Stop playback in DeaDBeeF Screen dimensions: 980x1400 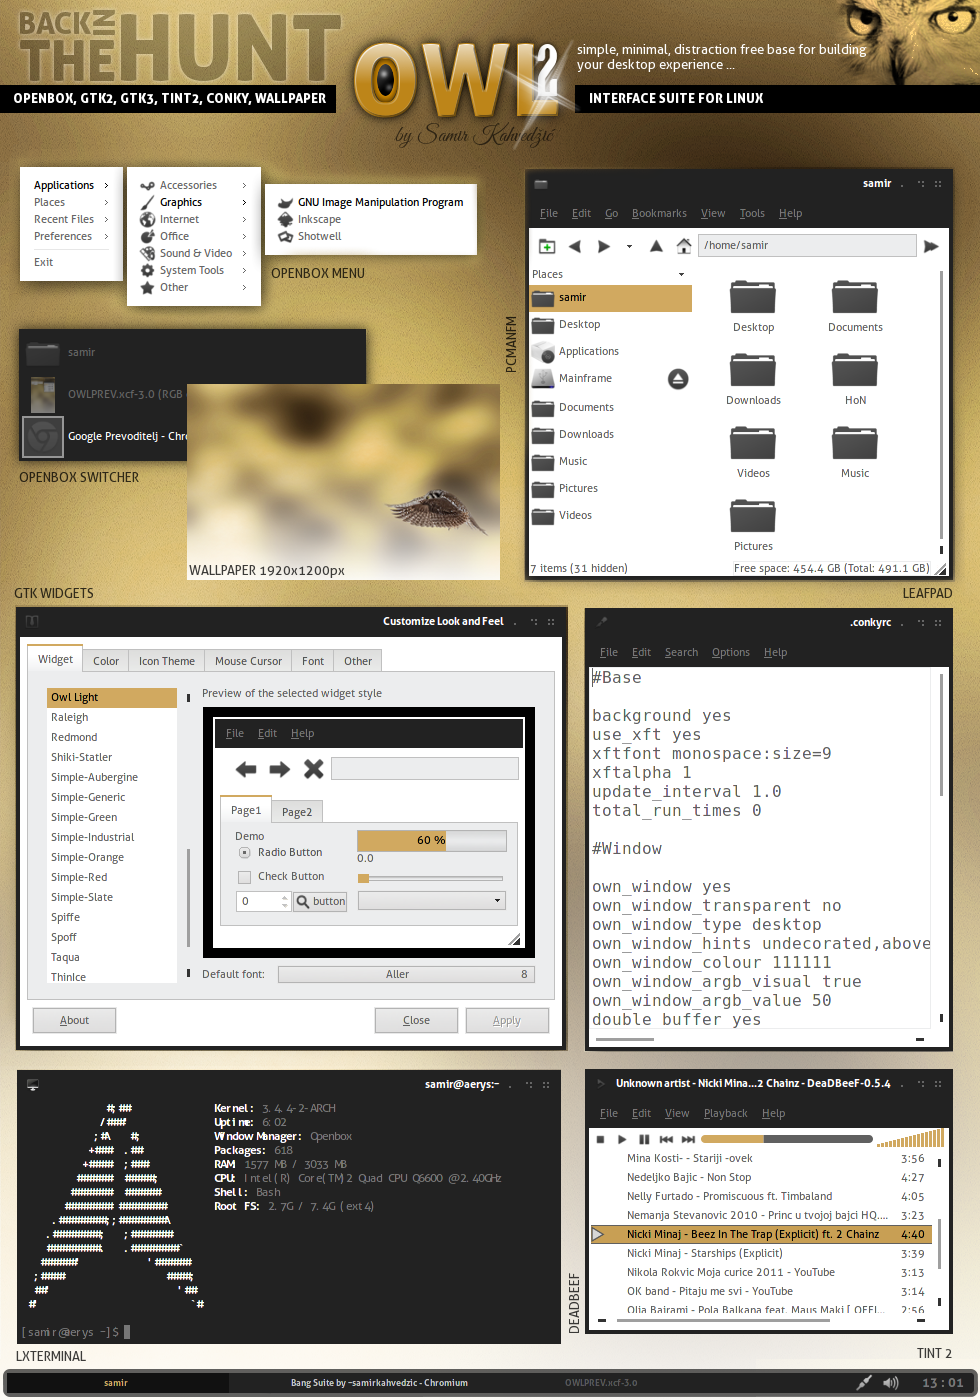coord(600,1139)
